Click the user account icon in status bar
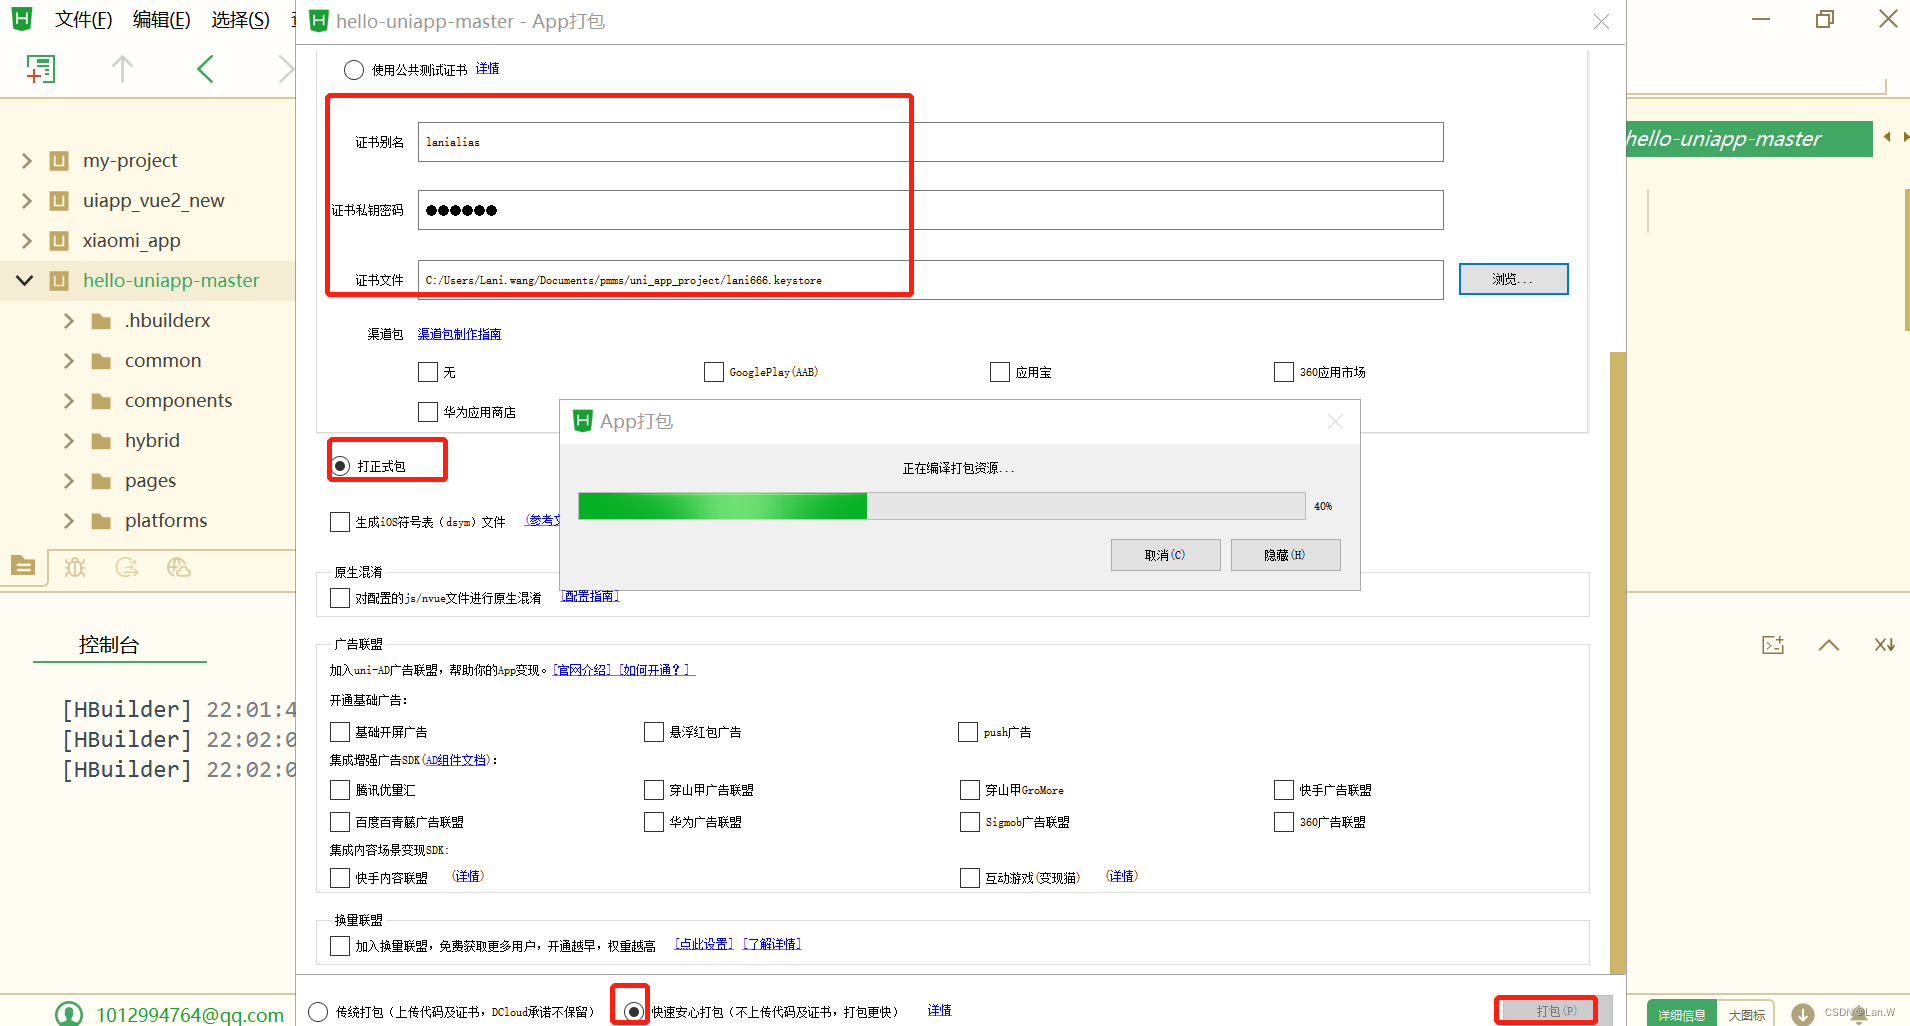1910x1026 pixels. pos(69,1014)
